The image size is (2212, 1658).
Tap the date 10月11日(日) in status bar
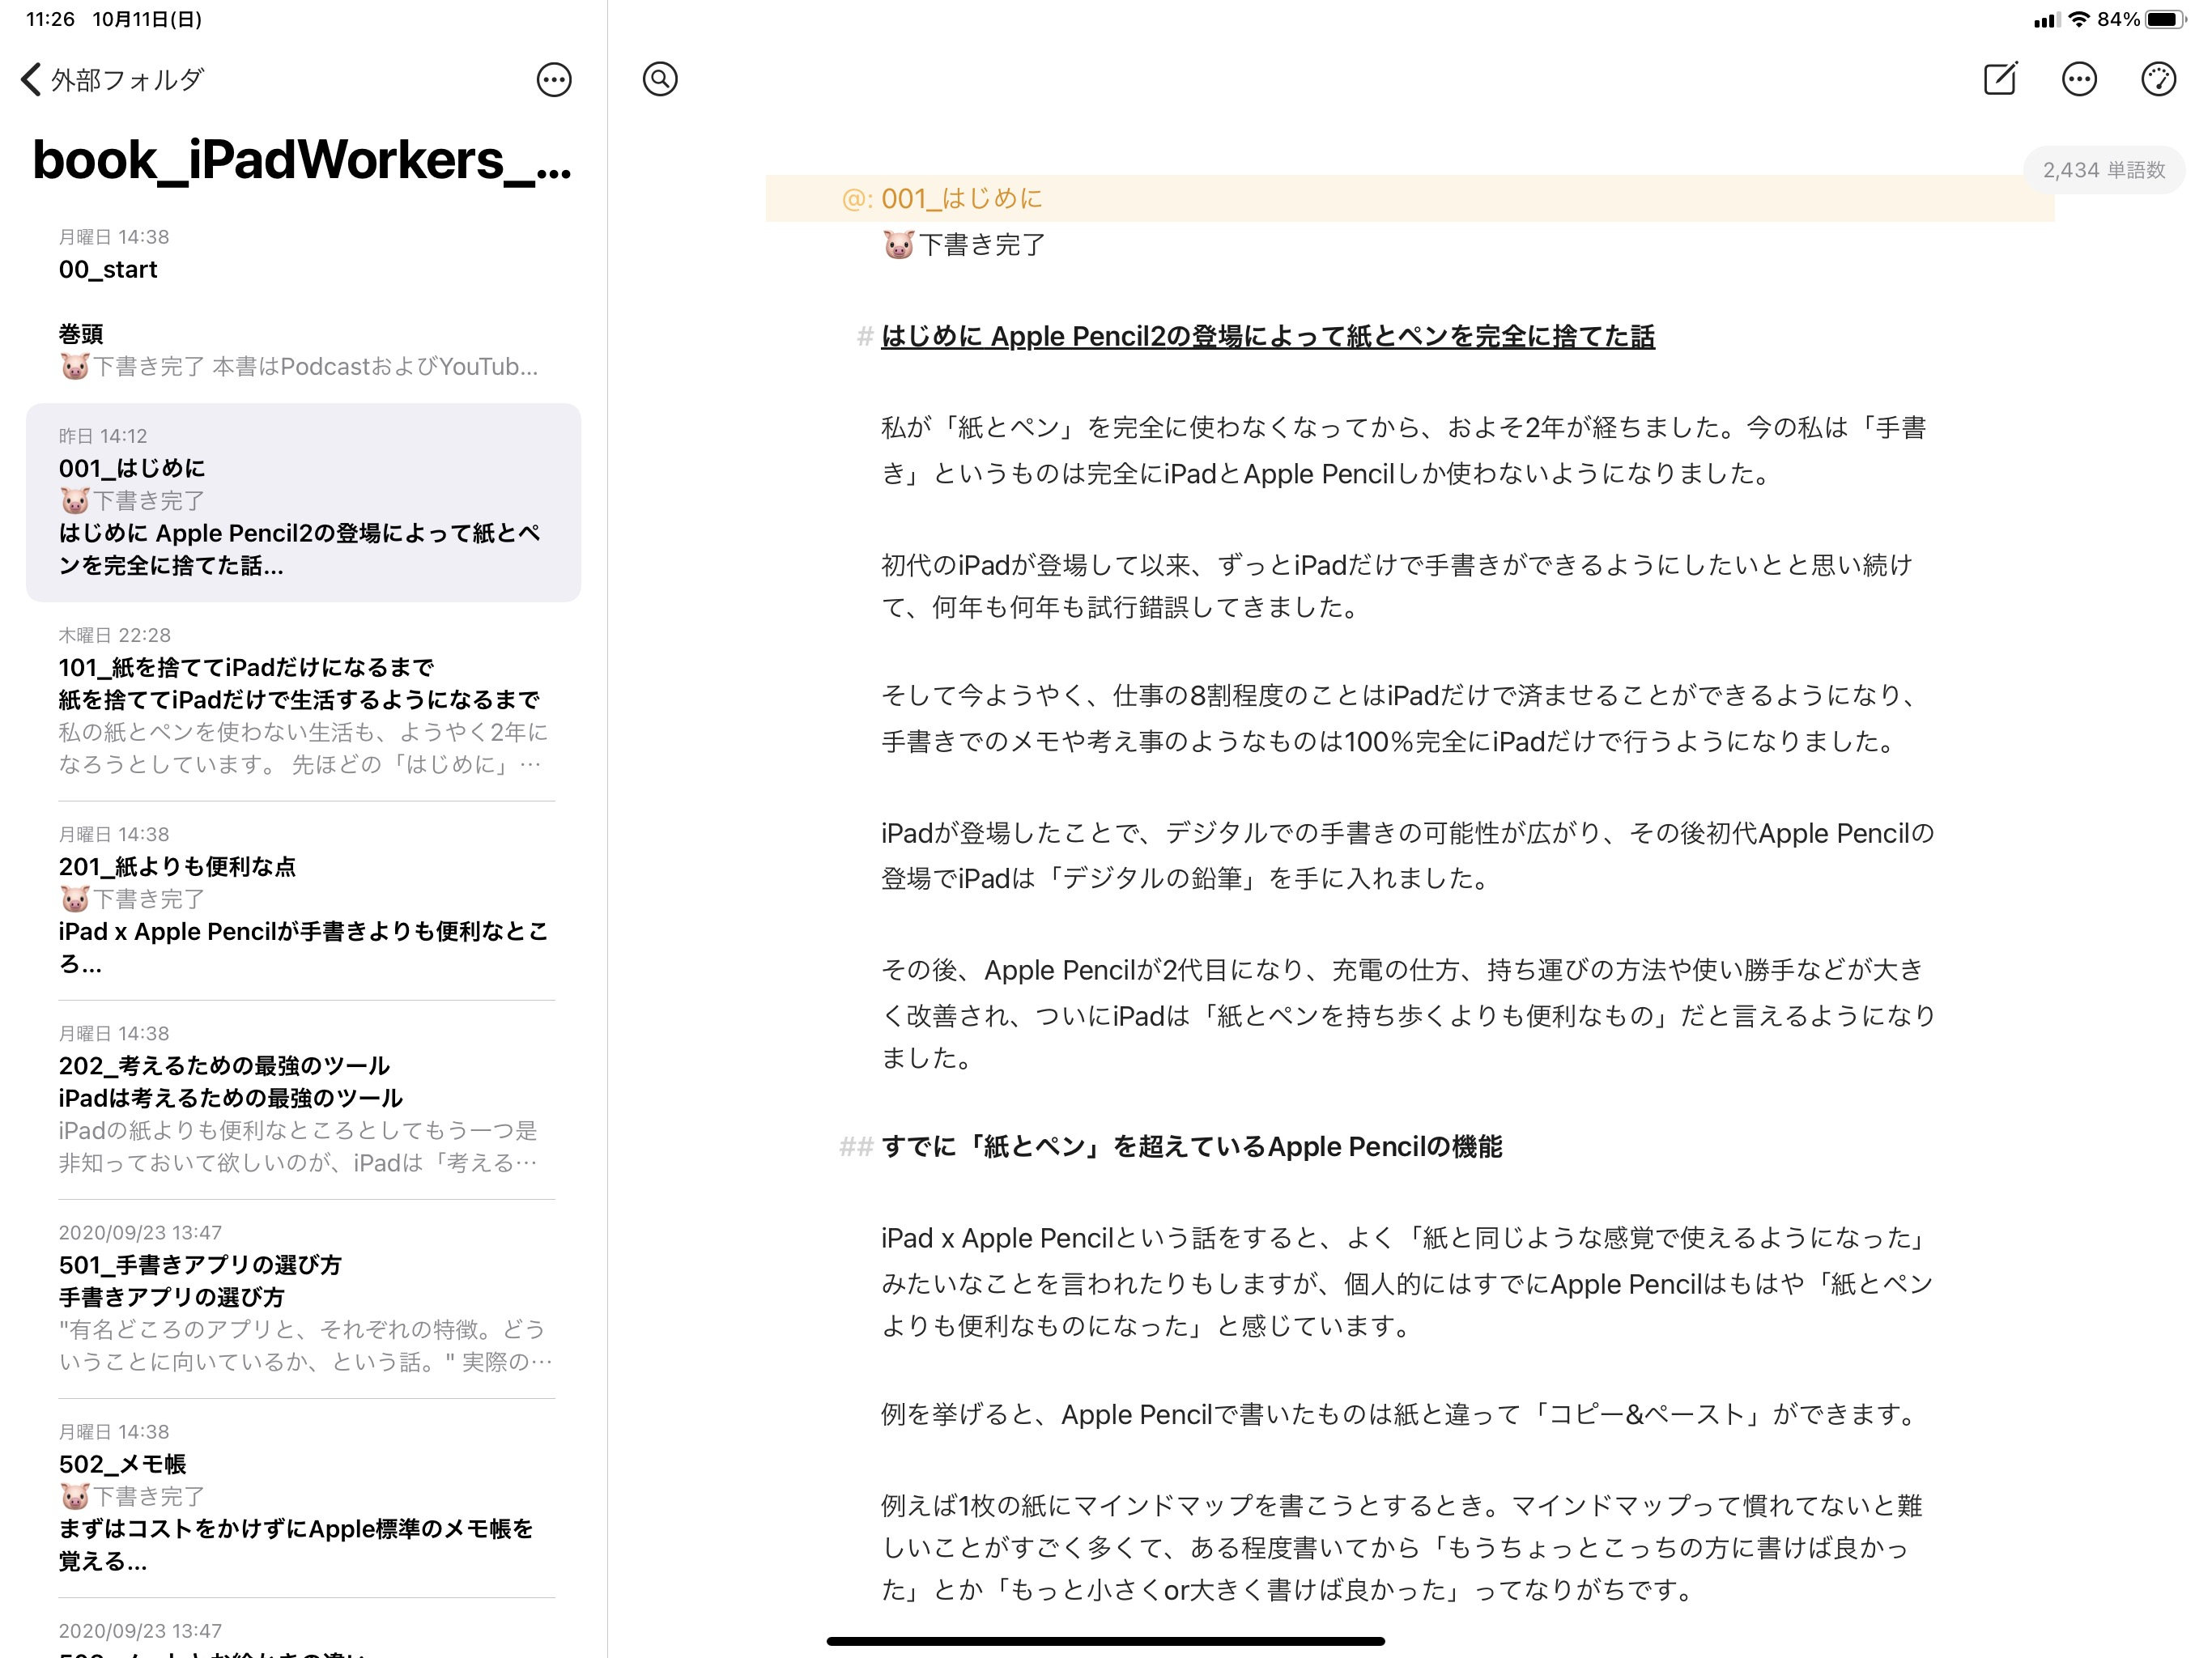[147, 19]
